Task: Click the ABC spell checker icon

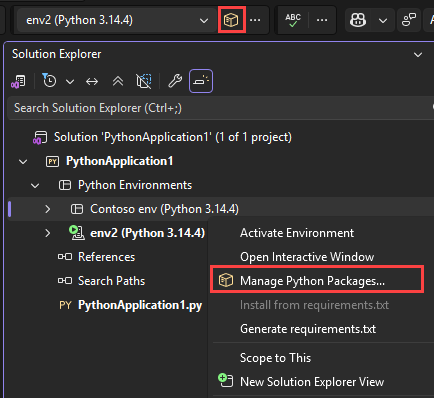Action: click(293, 20)
